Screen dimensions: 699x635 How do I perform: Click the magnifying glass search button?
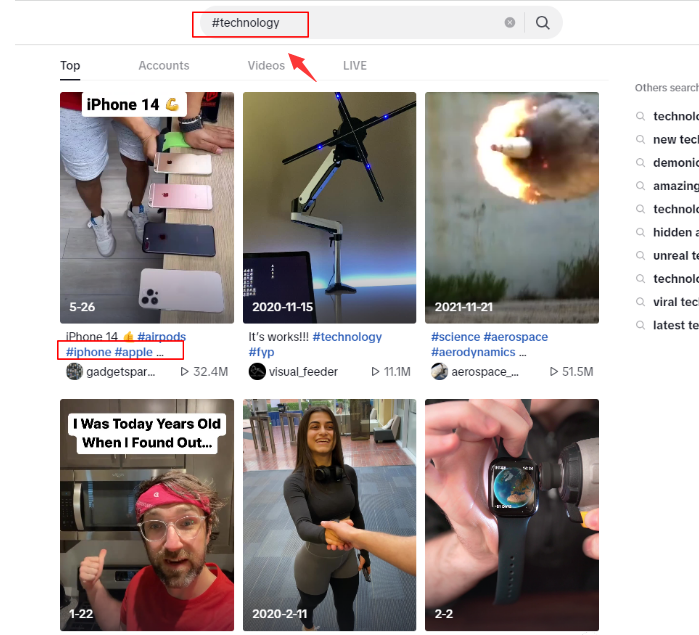coord(543,23)
